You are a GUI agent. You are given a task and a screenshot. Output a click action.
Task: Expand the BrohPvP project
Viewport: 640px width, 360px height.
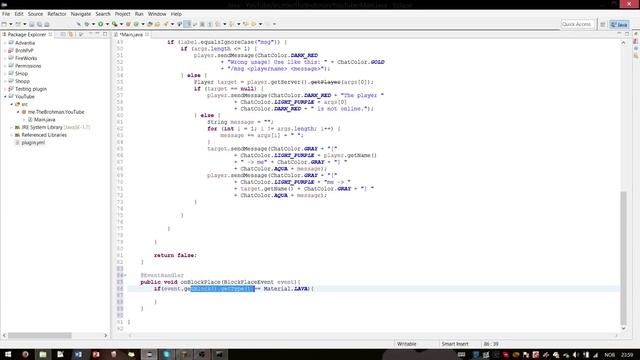pyautogui.click(x=5, y=51)
